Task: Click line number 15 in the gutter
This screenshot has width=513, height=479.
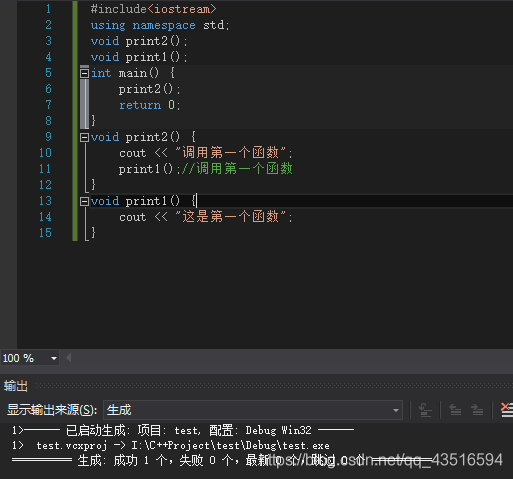Action: coord(45,233)
